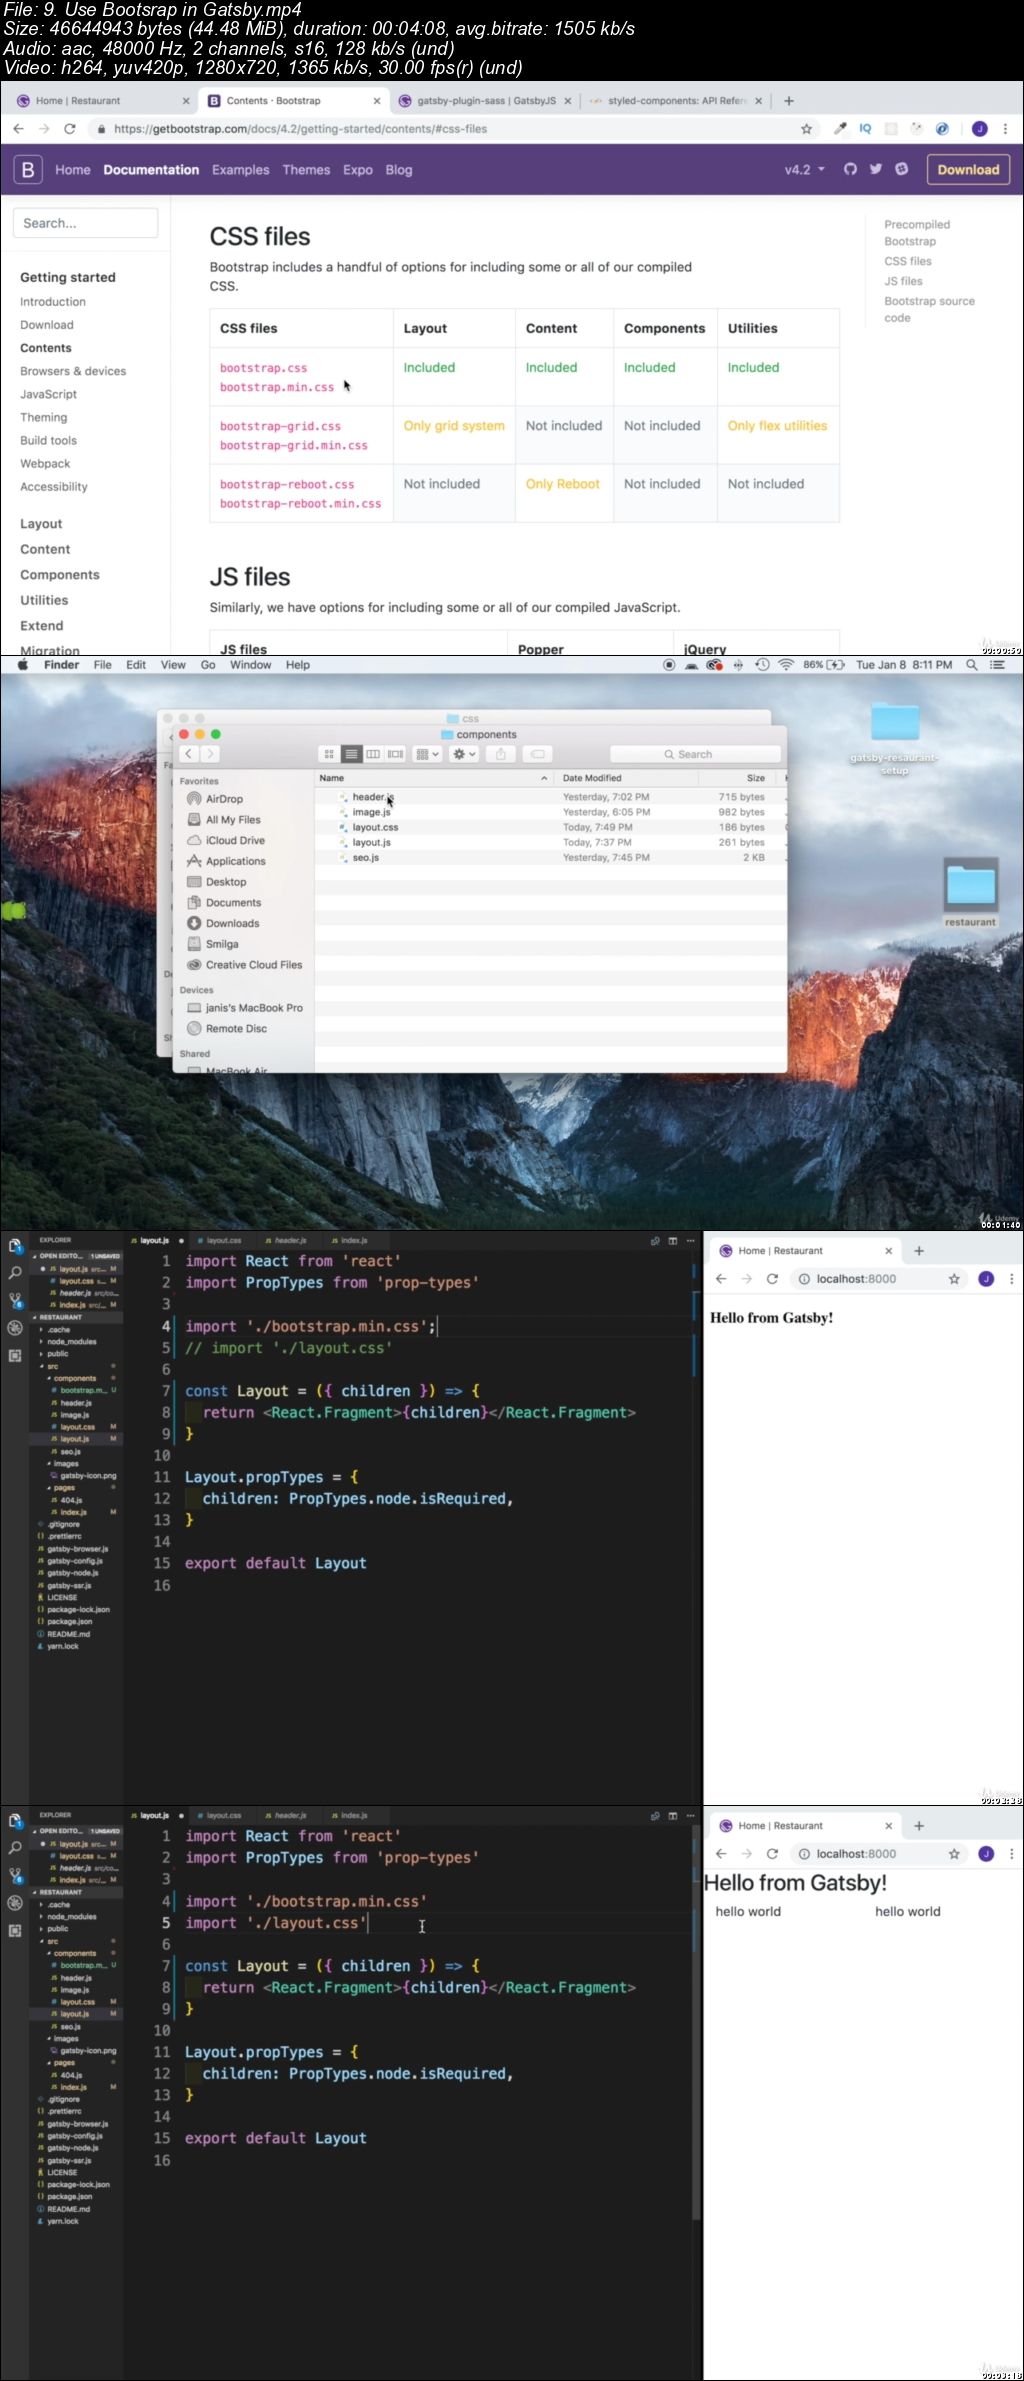This screenshot has height=2381, width=1024.
Task: Open Explorer in third frame VS Code activity bar
Action: point(14,1246)
